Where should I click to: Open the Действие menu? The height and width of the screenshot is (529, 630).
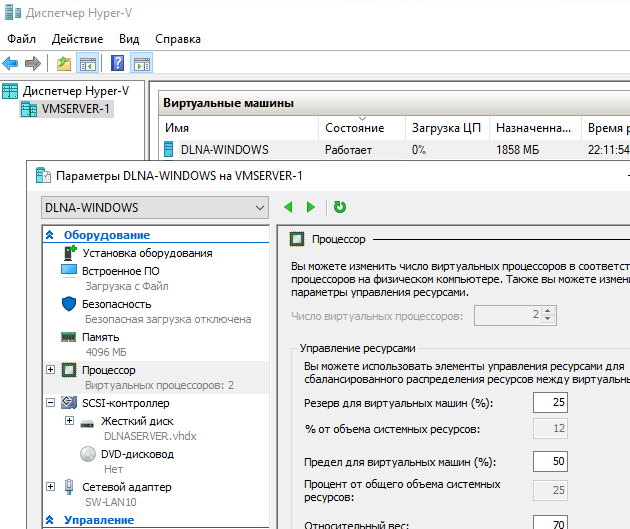click(78, 39)
